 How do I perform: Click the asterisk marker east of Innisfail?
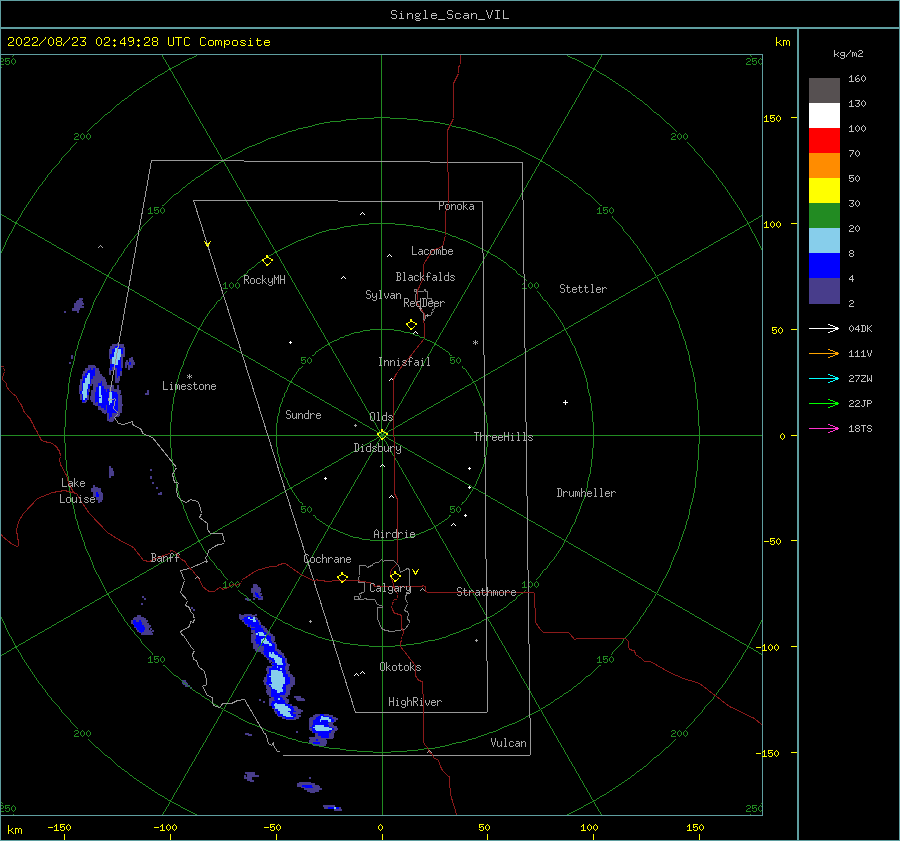[x=475, y=343]
